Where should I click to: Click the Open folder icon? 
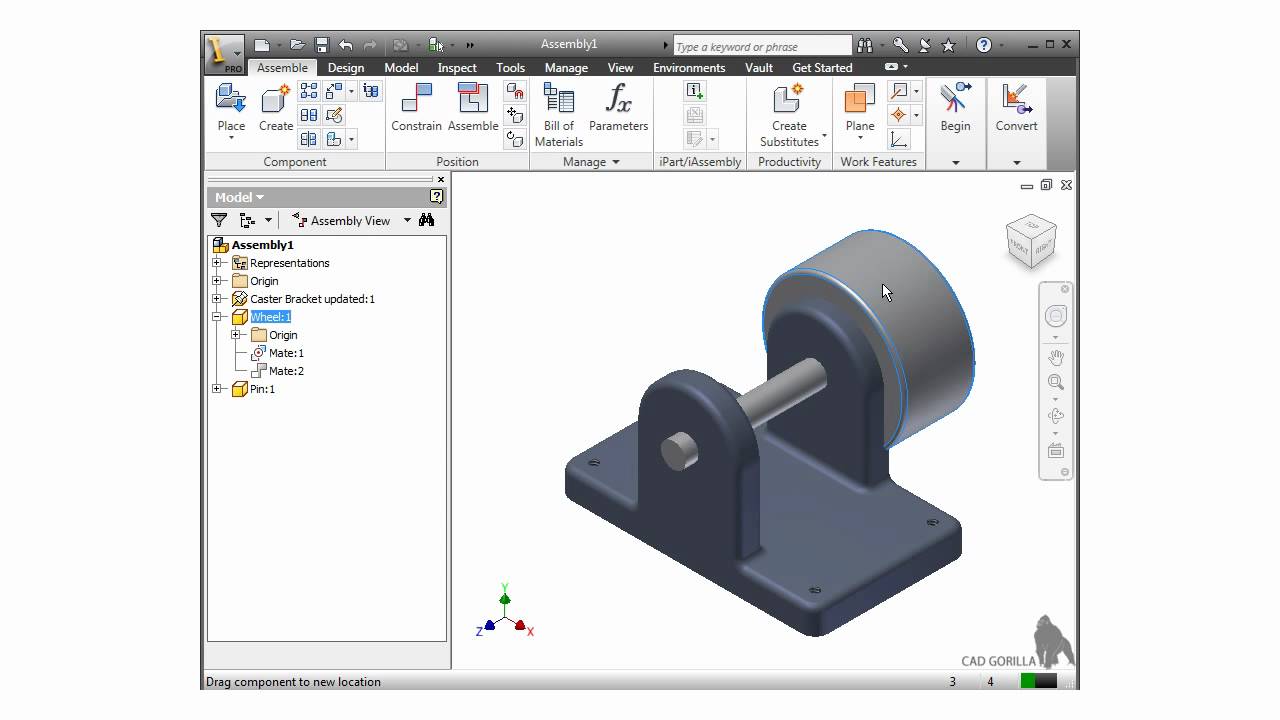pos(297,45)
